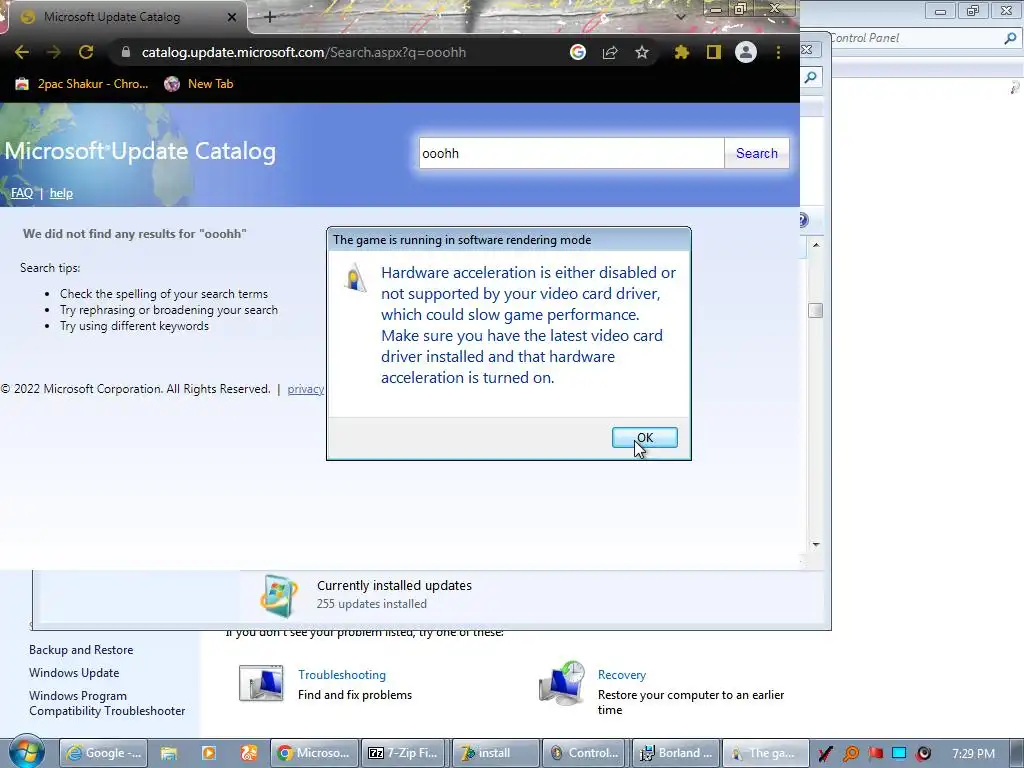
Task: Click the address bar URL
Action: (x=304, y=52)
